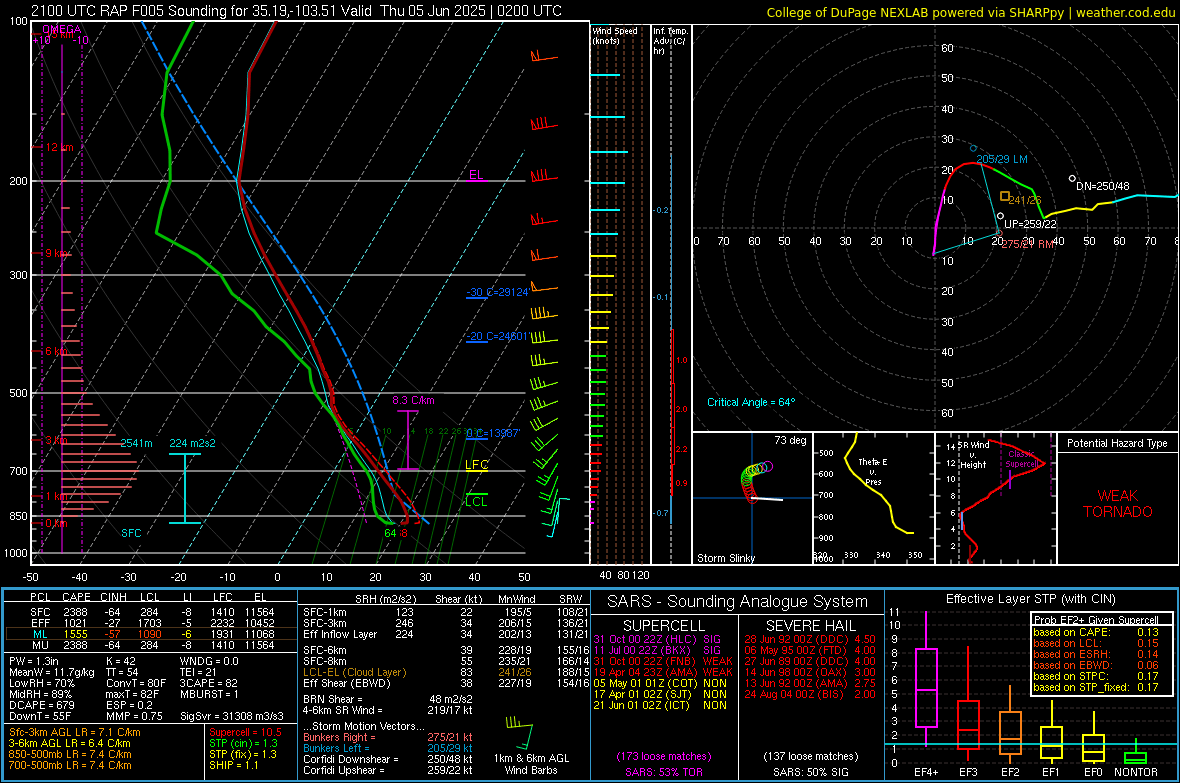This screenshot has width=1180, height=783.
Task: Click the 275/21 RM hodograph label
Action: click(x=1028, y=245)
